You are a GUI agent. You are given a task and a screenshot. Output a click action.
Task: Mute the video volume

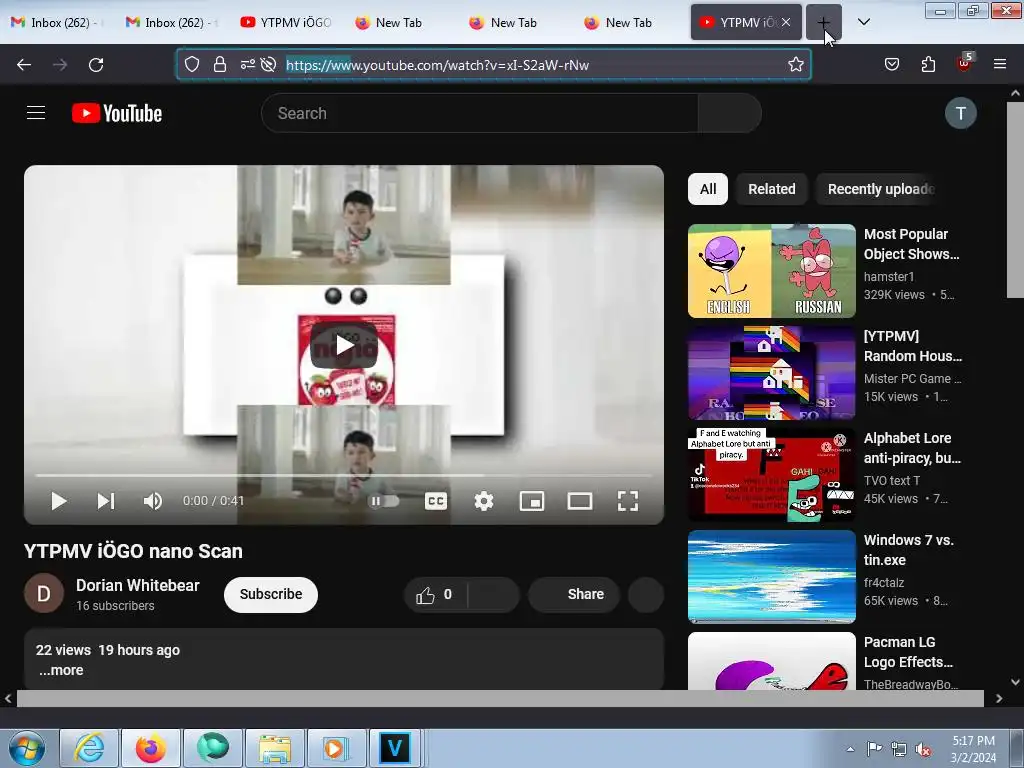click(x=152, y=501)
